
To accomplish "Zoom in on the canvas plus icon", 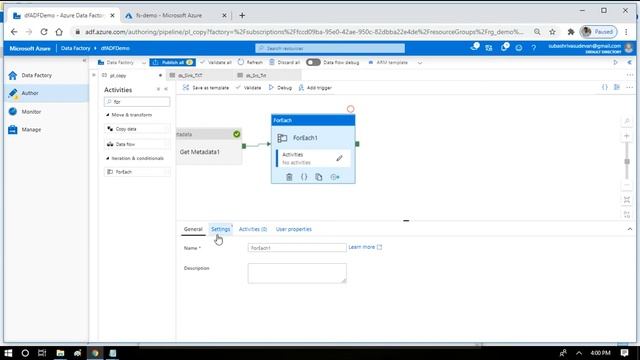I will point(627,136).
